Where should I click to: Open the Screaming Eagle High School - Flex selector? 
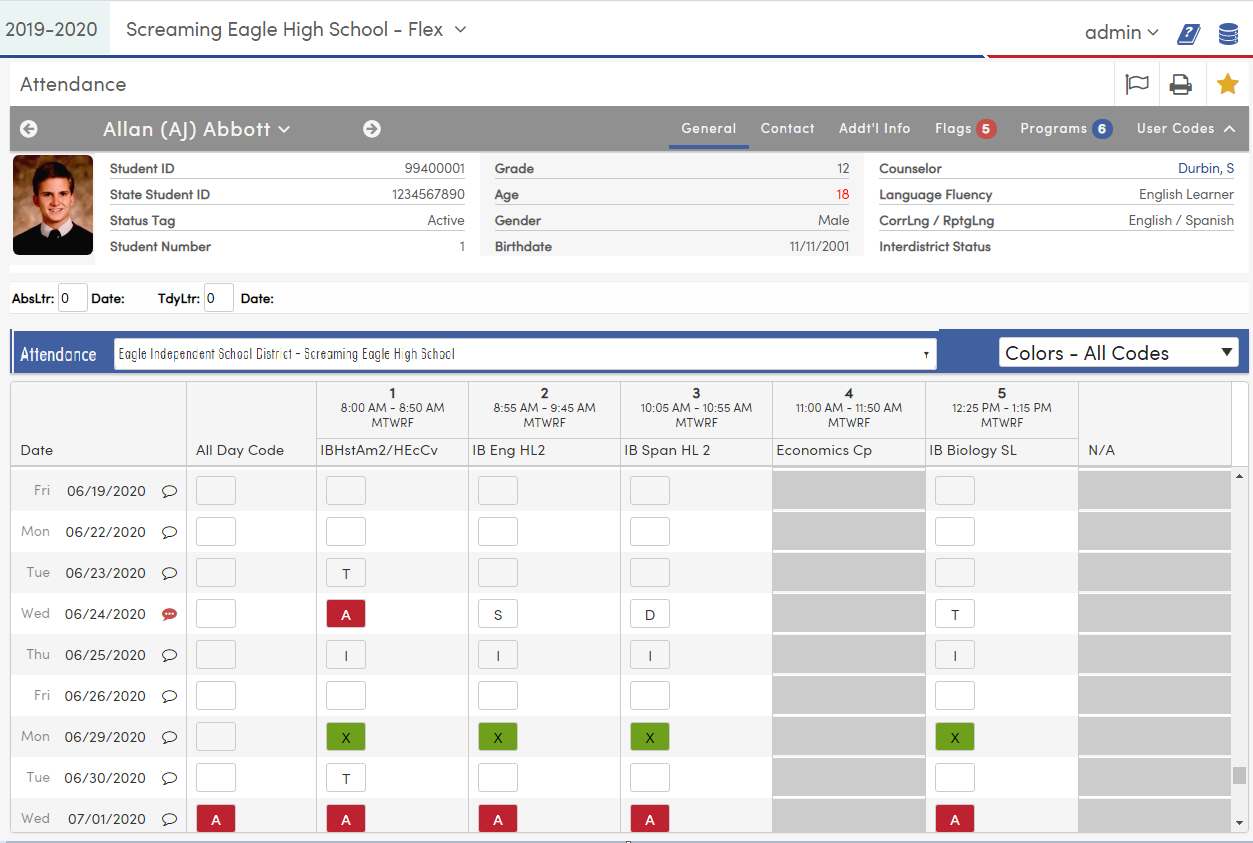point(296,29)
